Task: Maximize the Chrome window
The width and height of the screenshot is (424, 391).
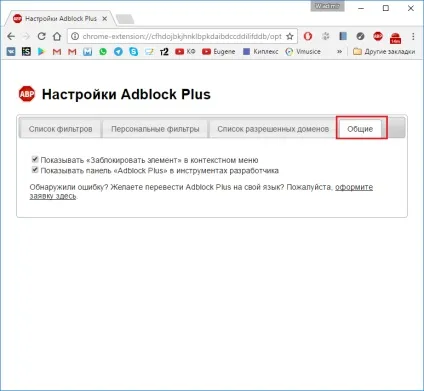Action: click(x=386, y=8)
